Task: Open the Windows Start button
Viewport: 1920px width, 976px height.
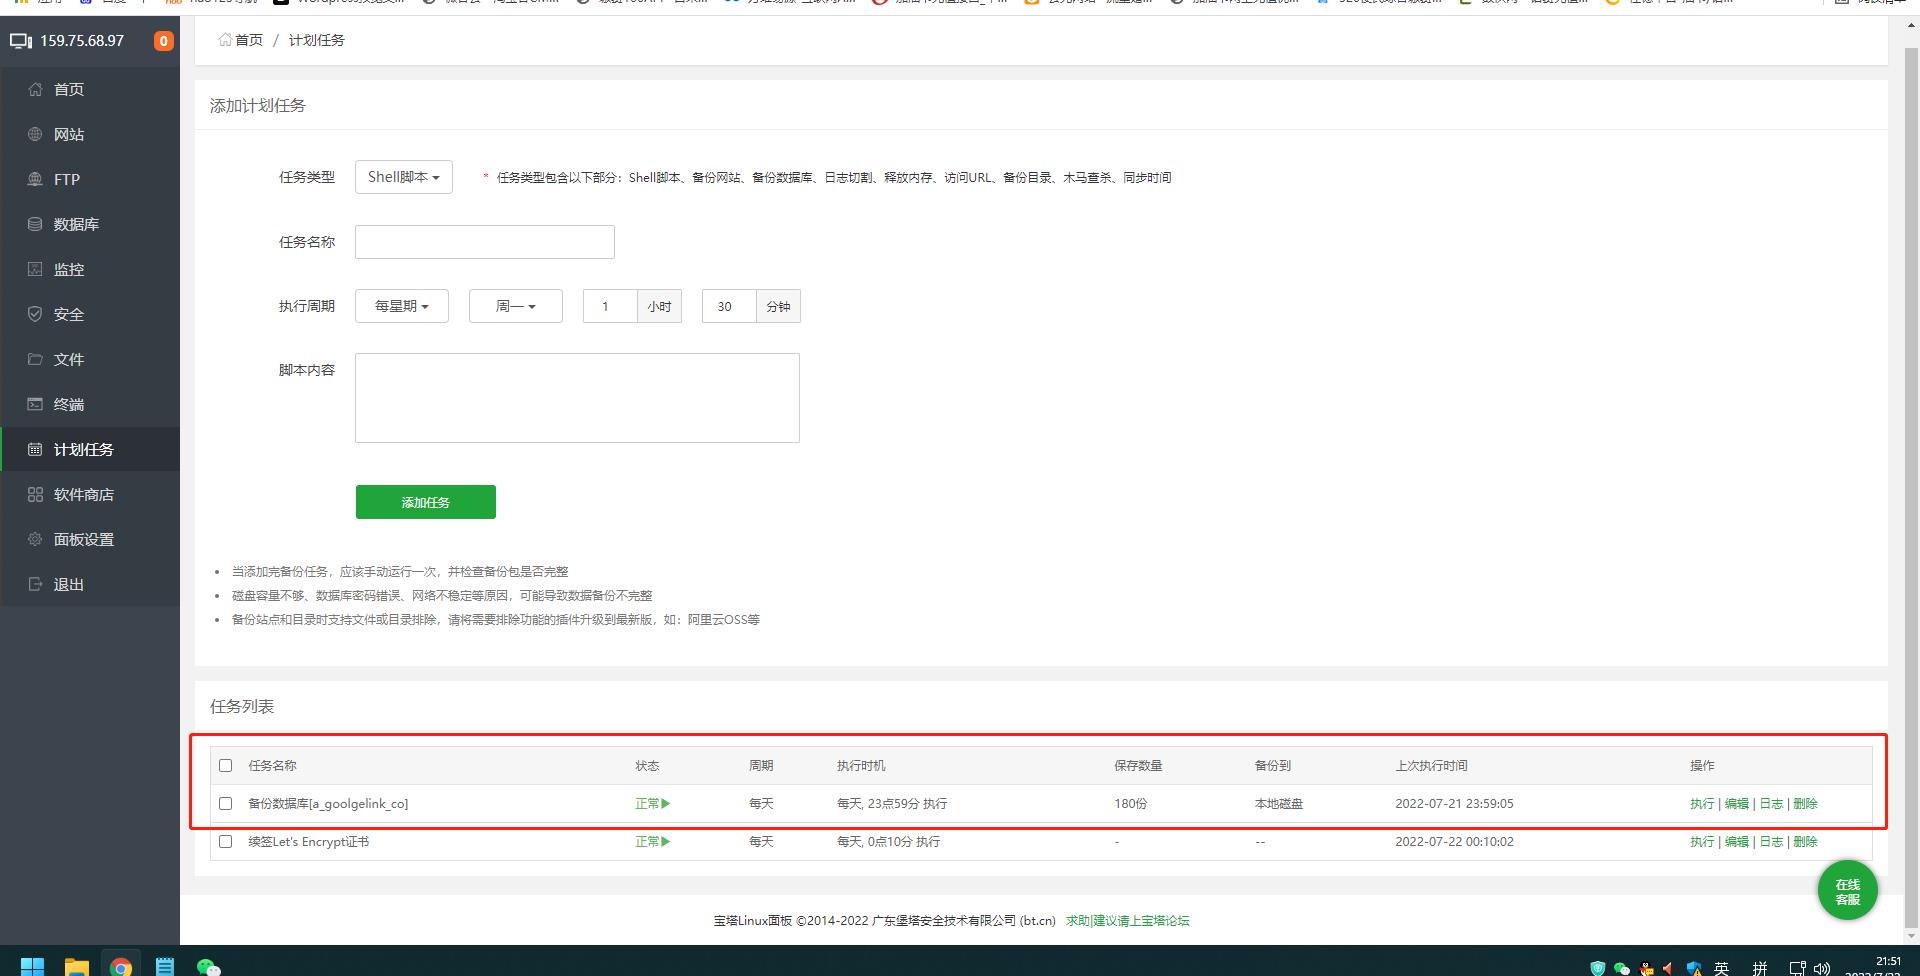Action: [x=33, y=966]
